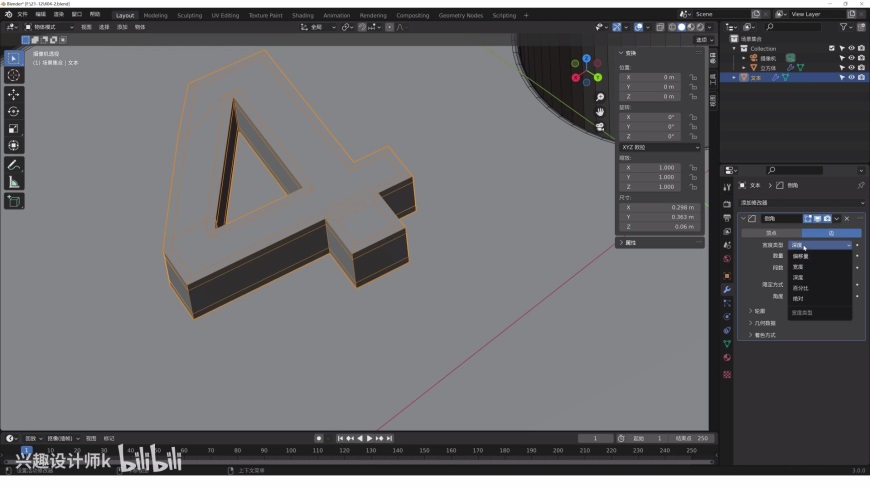The image size is (870, 489).
Task: Open the Material properties tab
Action: coord(727,358)
